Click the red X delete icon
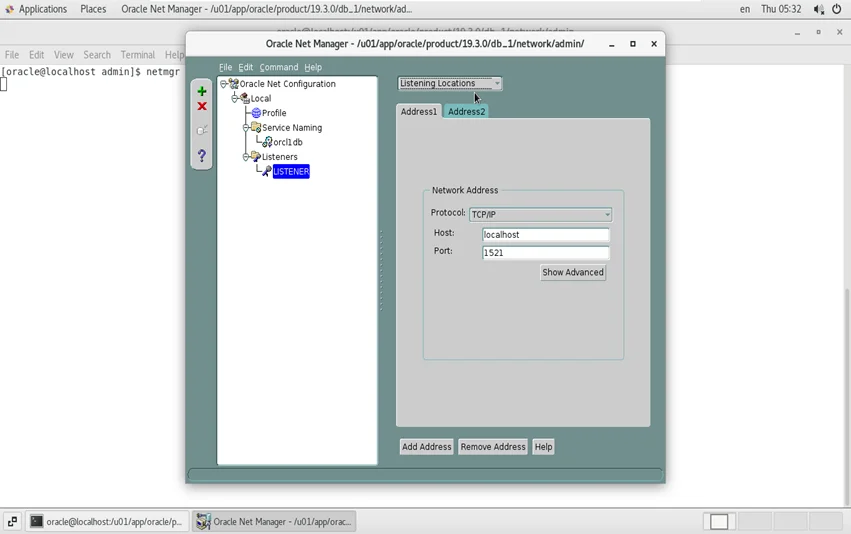 click(x=202, y=106)
